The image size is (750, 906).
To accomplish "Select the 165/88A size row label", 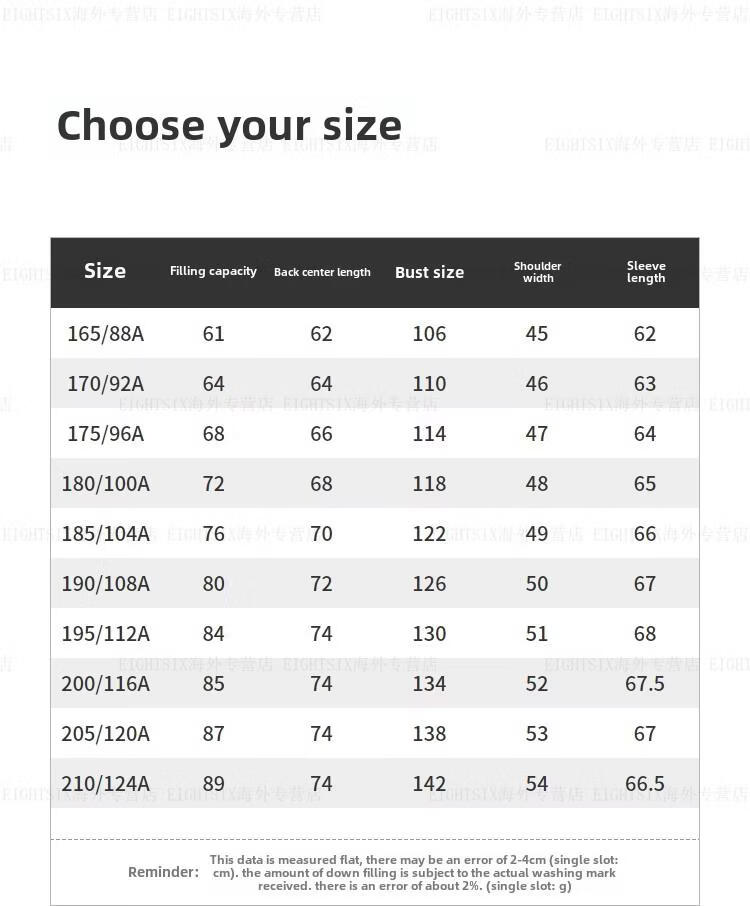I will tap(105, 333).
